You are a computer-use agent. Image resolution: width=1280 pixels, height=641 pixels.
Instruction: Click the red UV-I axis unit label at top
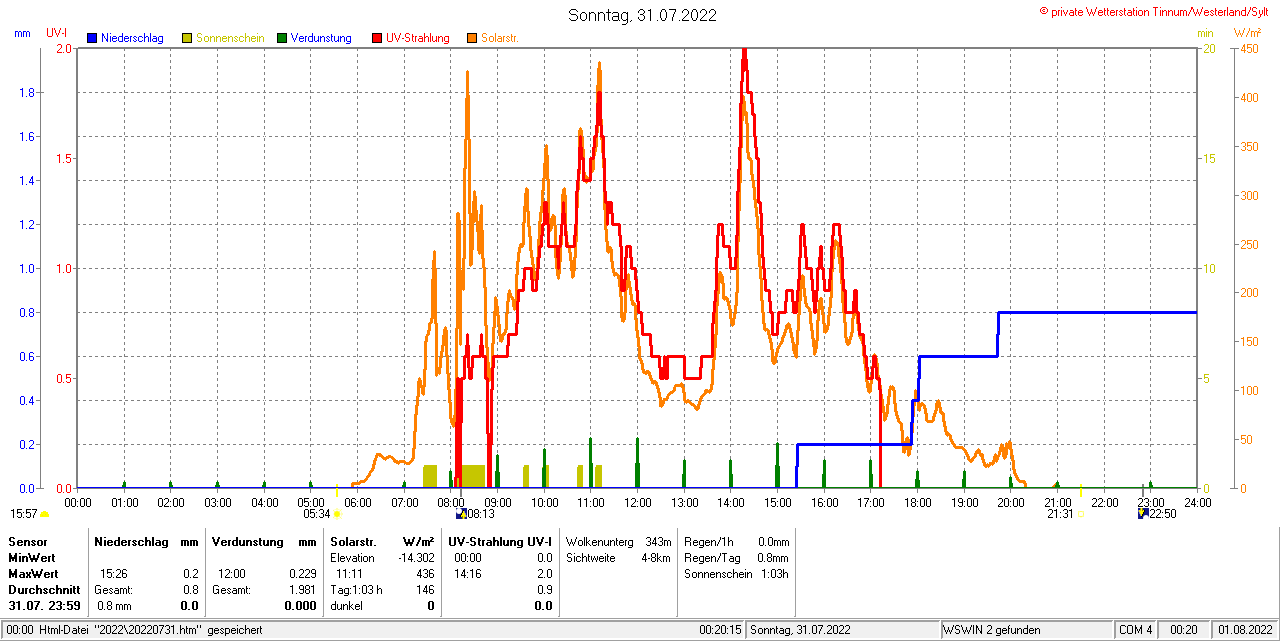tap(57, 33)
